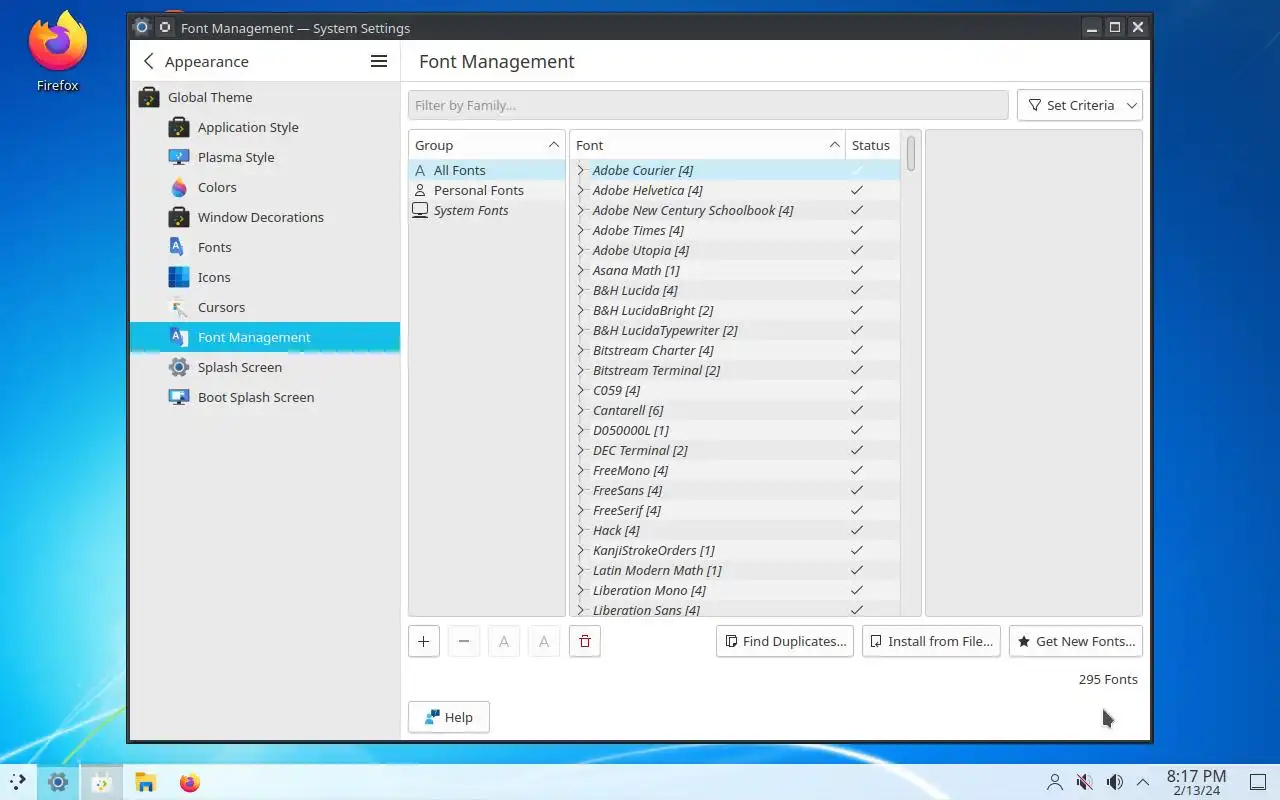Open the clock showing 8:17 PM
1280x800 pixels.
point(1196,782)
